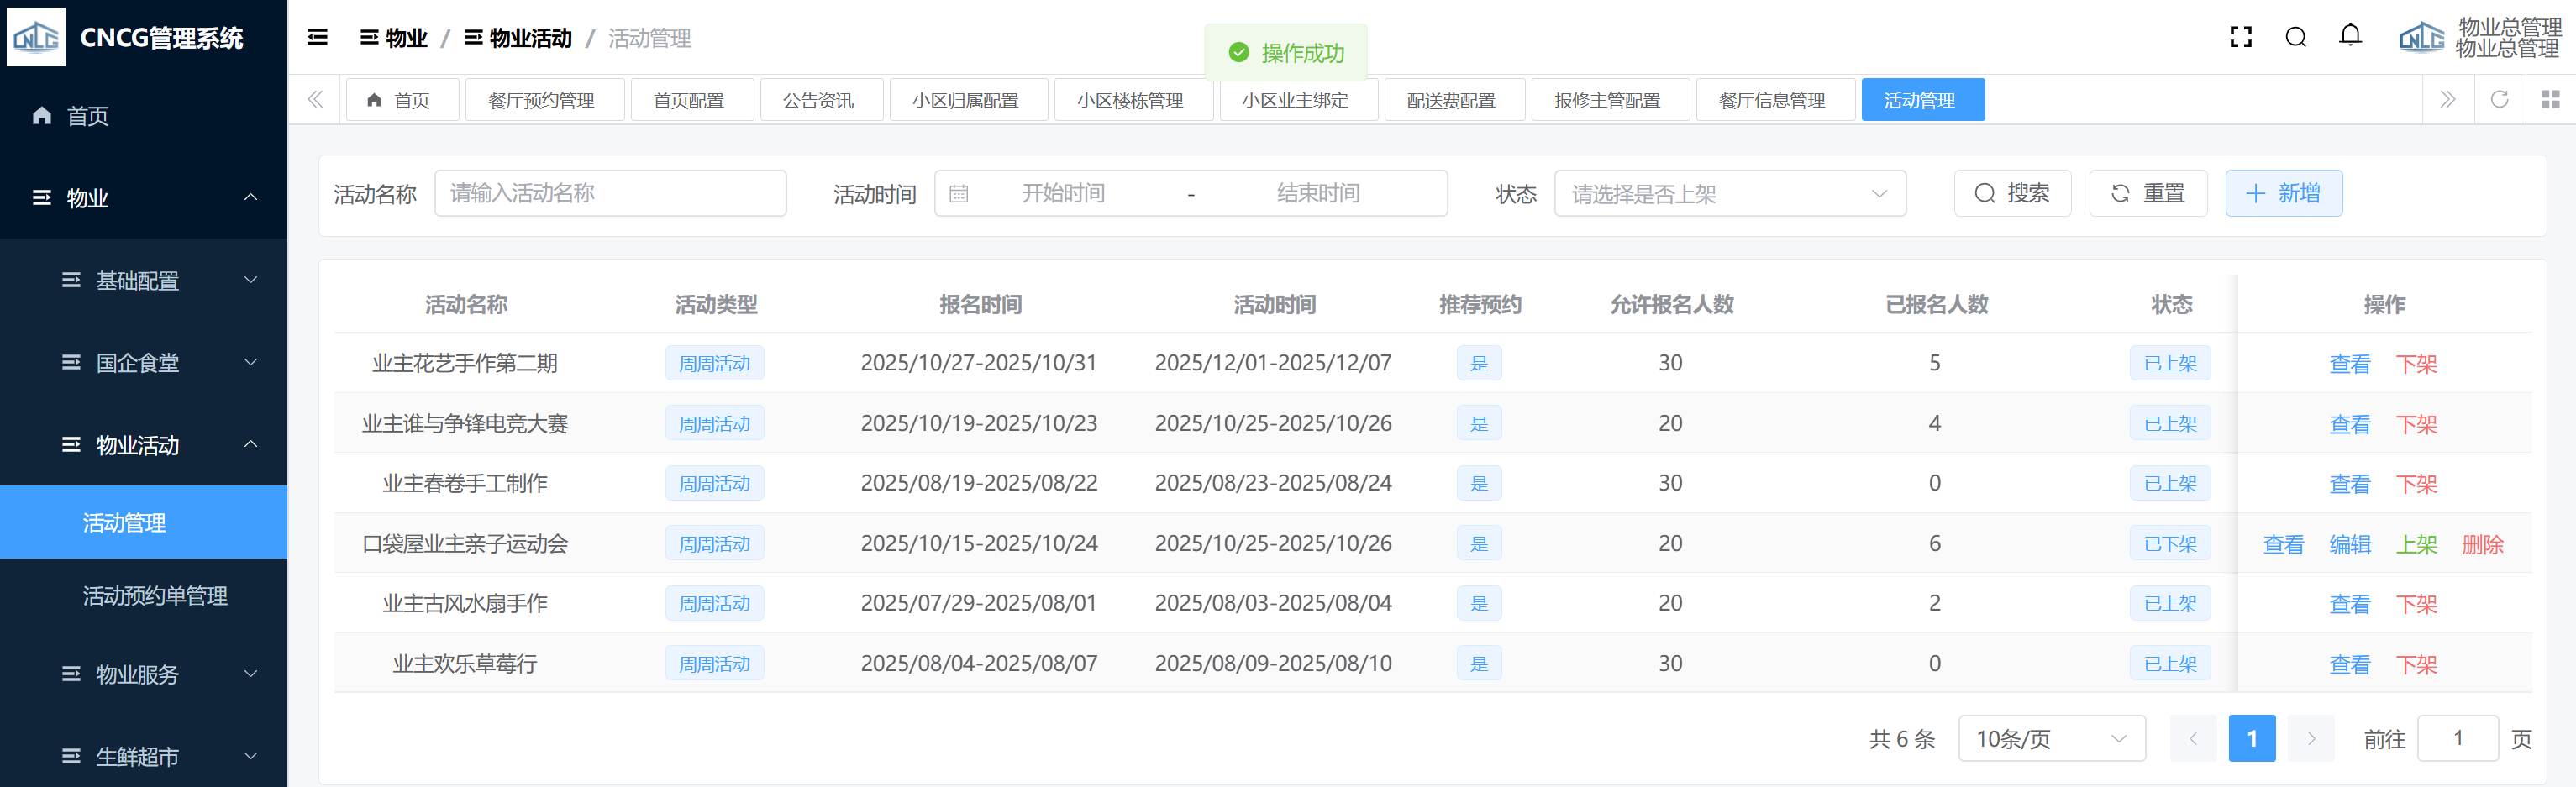Open the notification bell
Image resolution: width=2576 pixels, height=787 pixels.
tap(2350, 36)
